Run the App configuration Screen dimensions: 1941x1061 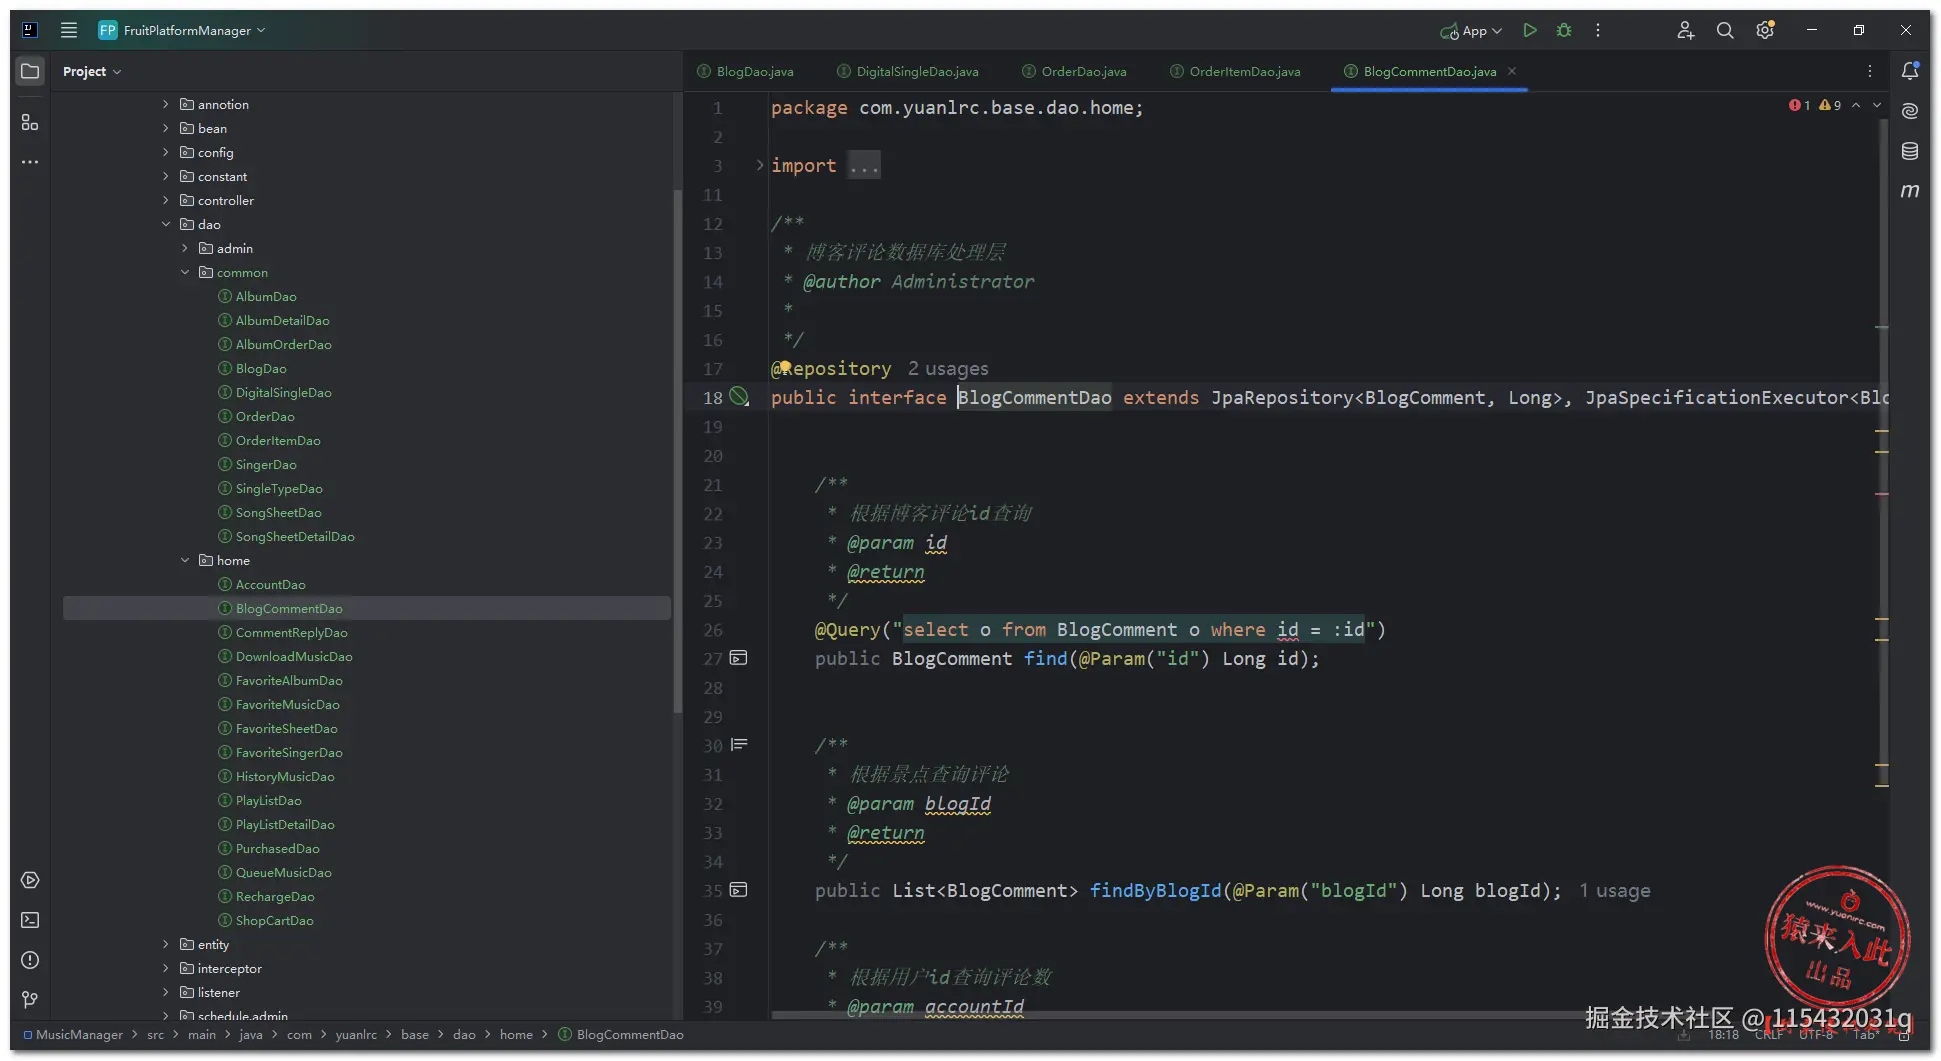[x=1530, y=30]
